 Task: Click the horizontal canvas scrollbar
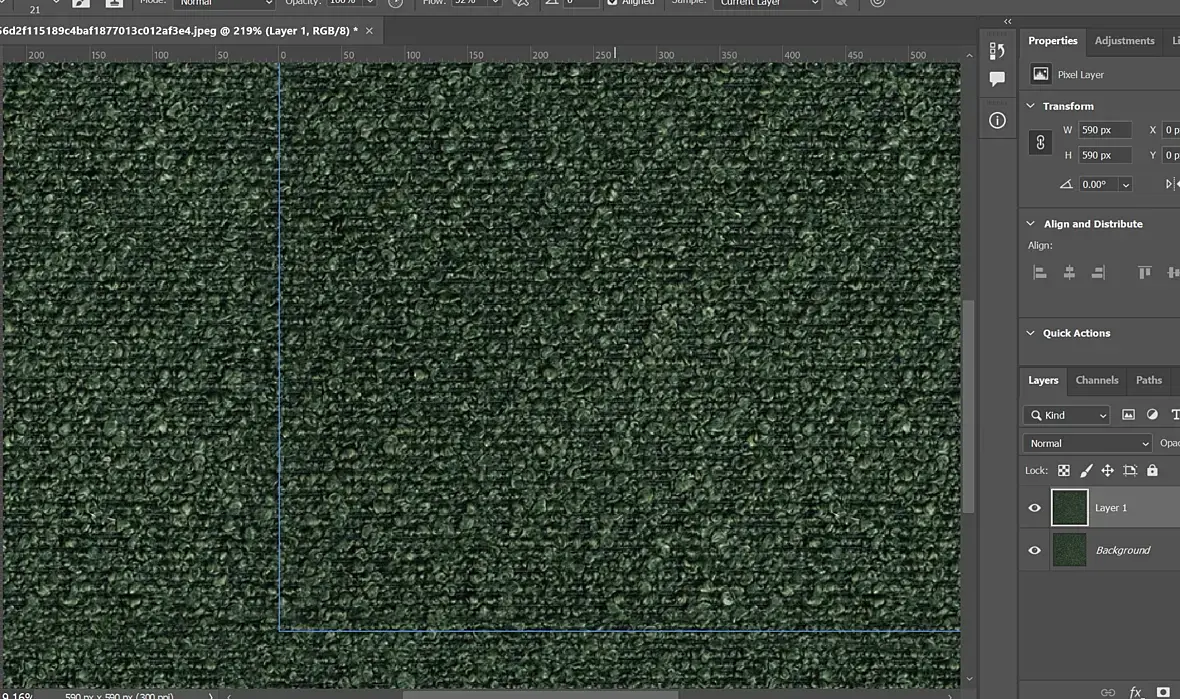[540, 695]
